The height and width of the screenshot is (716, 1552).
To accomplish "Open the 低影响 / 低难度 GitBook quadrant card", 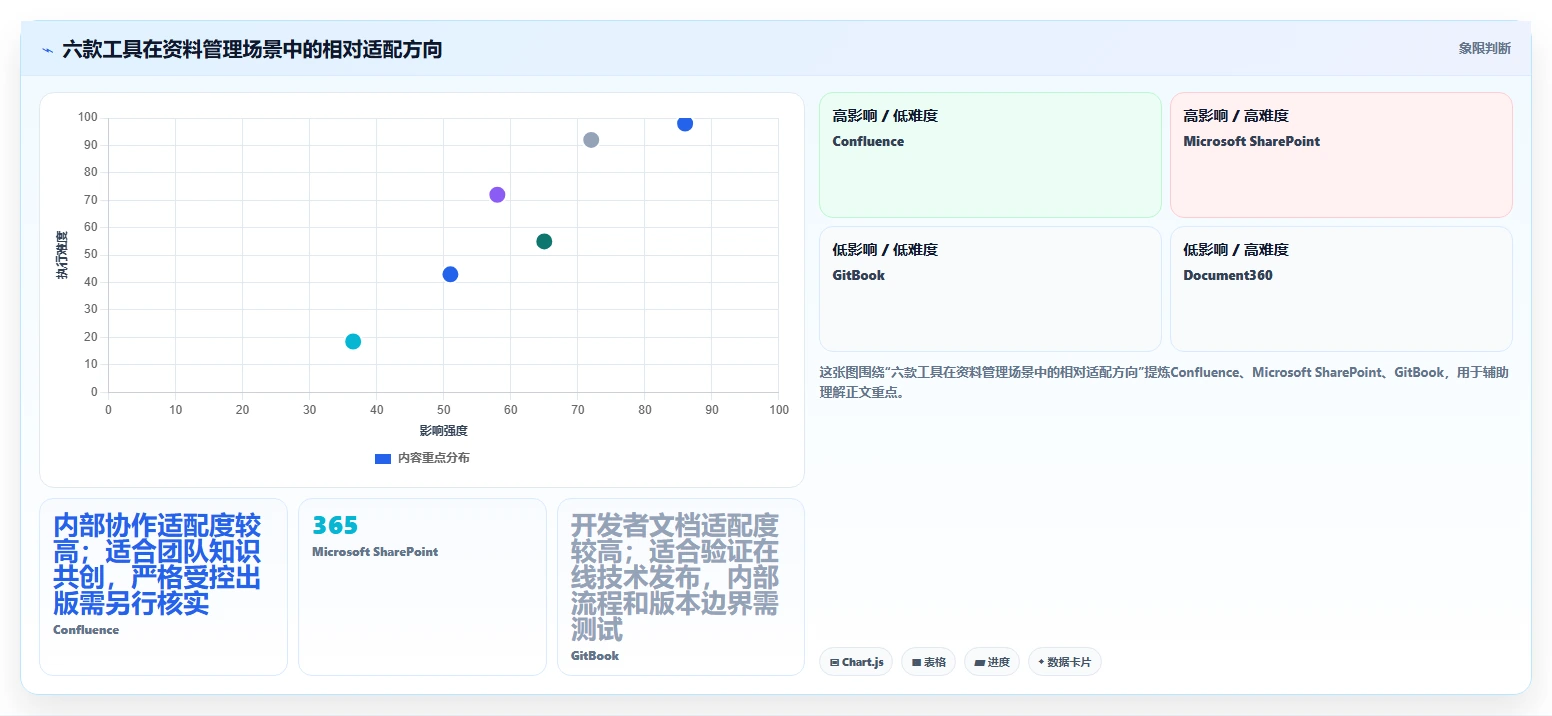I will tap(990, 289).
